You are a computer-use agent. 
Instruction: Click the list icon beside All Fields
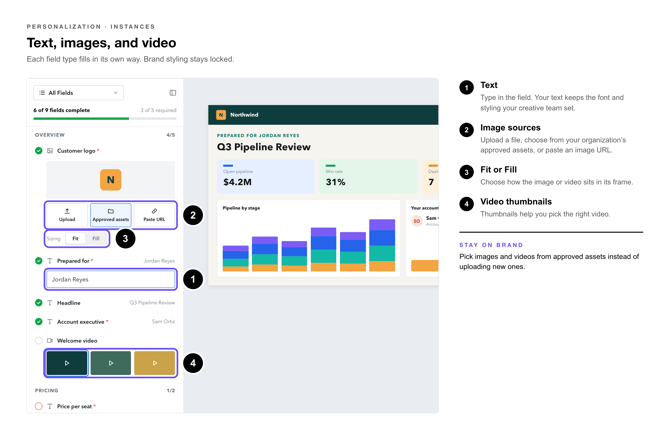[42, 93]
